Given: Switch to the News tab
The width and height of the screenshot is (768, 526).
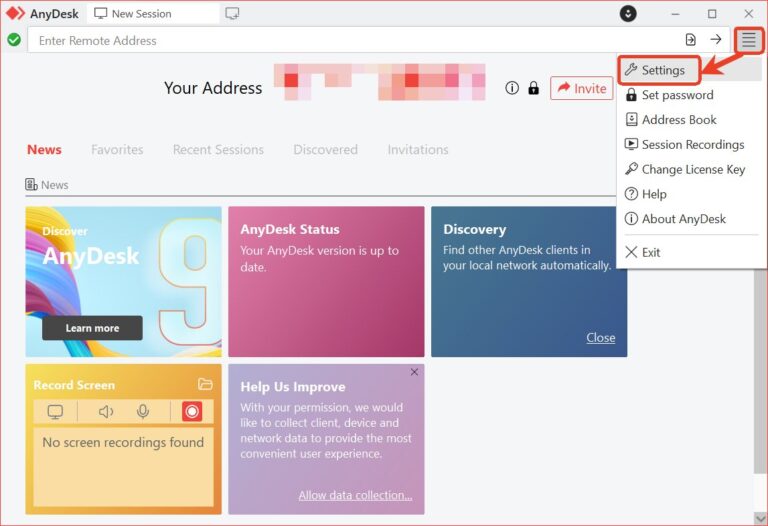Looking at the screenshot, I should [44, 149].
